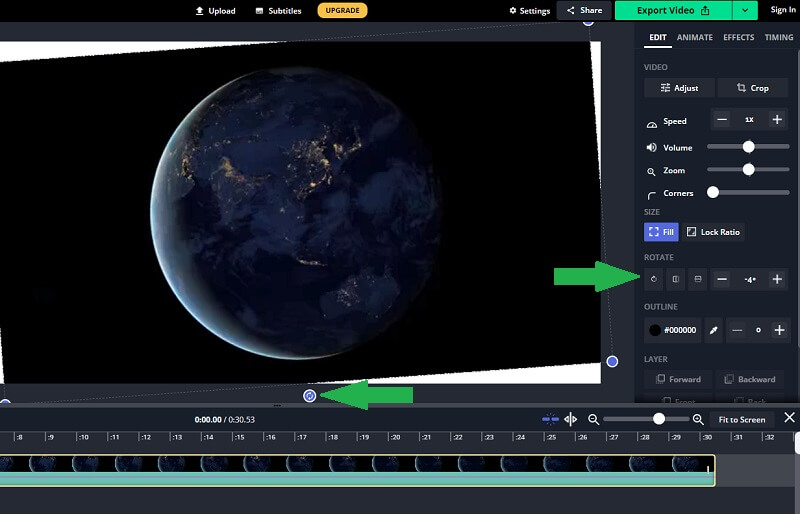The image size is (800, 514).
Task: Toggle the Fill size option
Action: pos(661,232)
